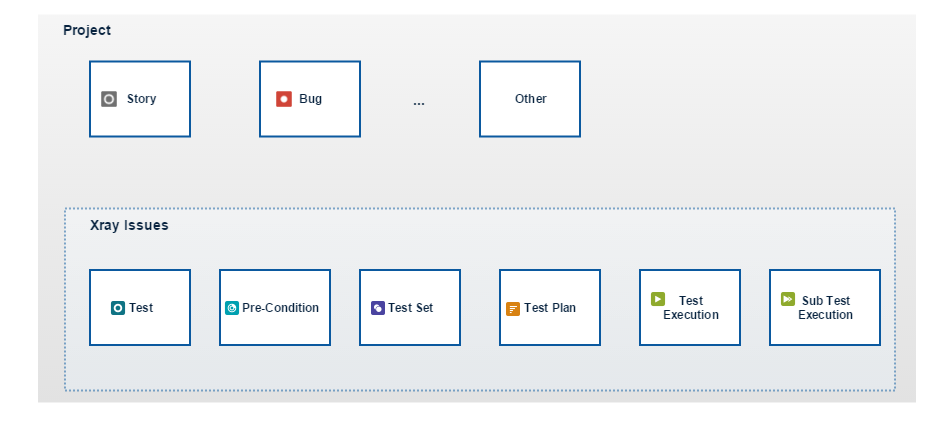
Task: Click the Pre-Condition issue type icon
Action: click(232, 308)
